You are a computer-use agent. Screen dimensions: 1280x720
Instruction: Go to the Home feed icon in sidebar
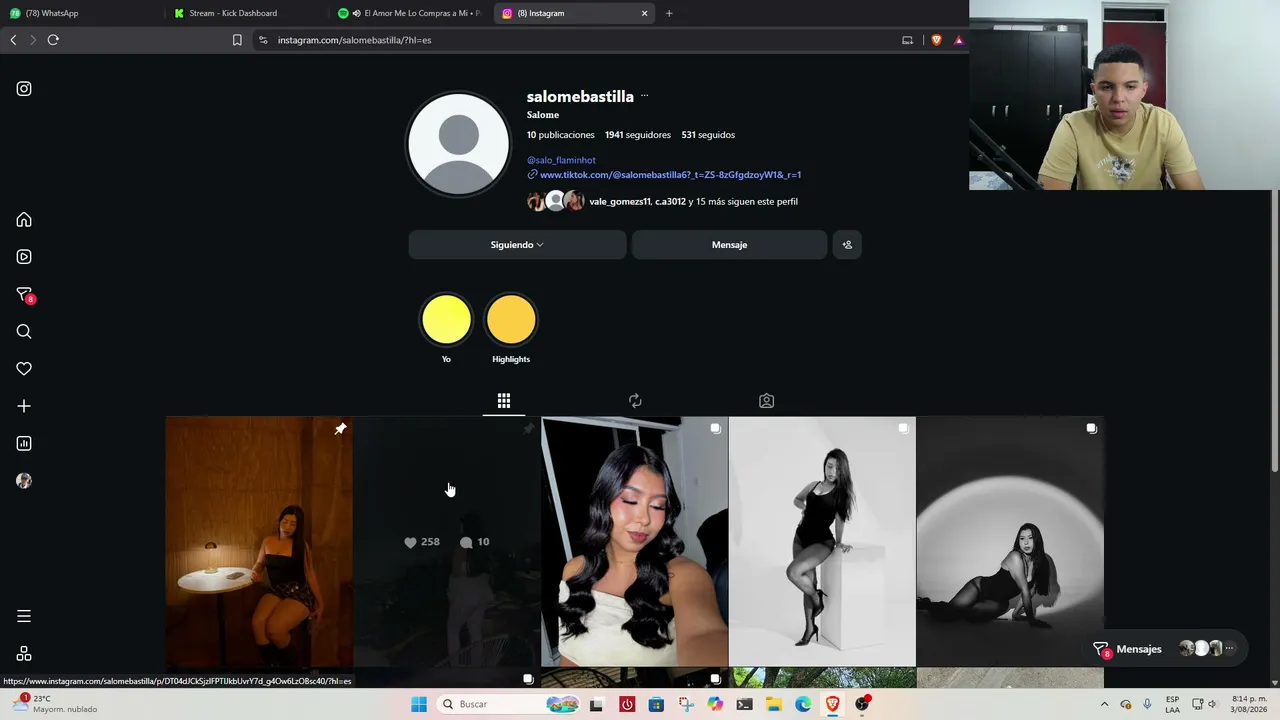pyautogui.click(x=24, y=220)
